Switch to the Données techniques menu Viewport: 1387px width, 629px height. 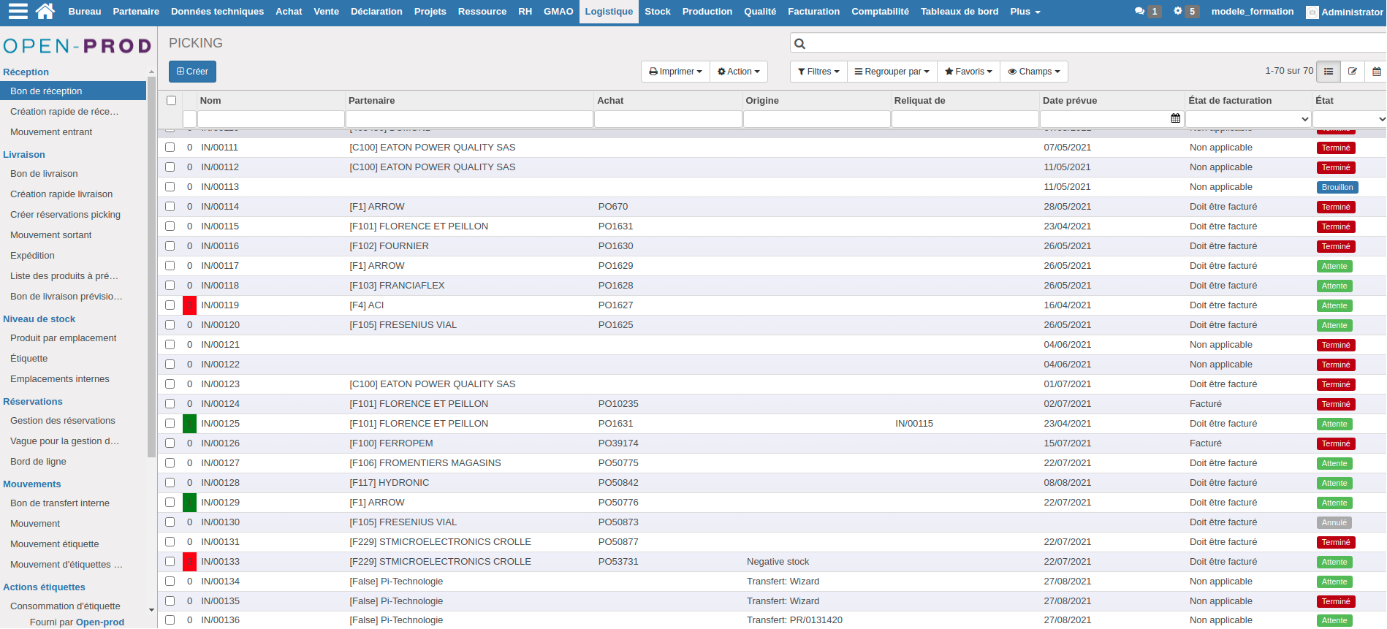[x=217, y=11]
